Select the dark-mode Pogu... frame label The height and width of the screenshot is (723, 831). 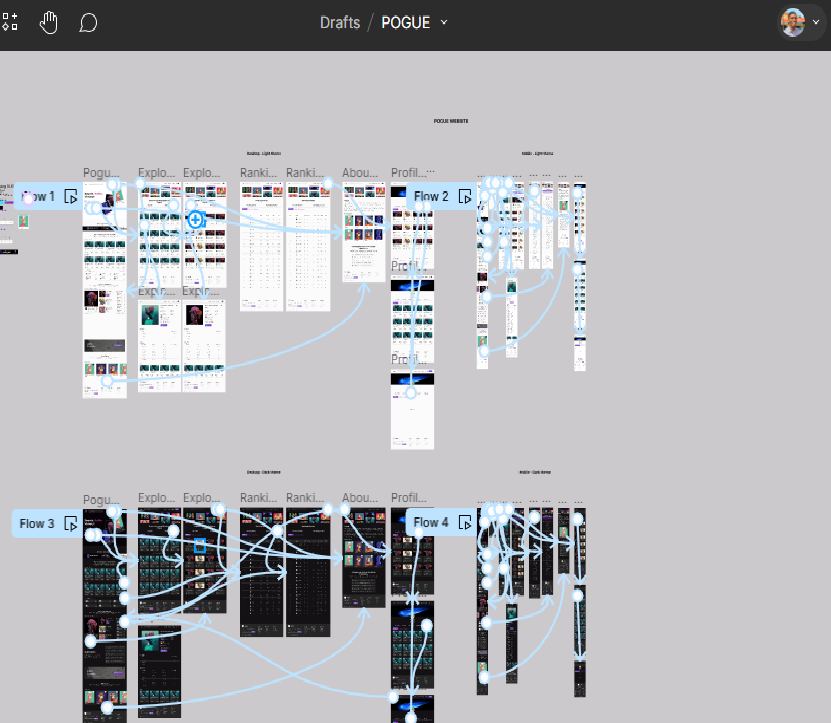point(101,500)
